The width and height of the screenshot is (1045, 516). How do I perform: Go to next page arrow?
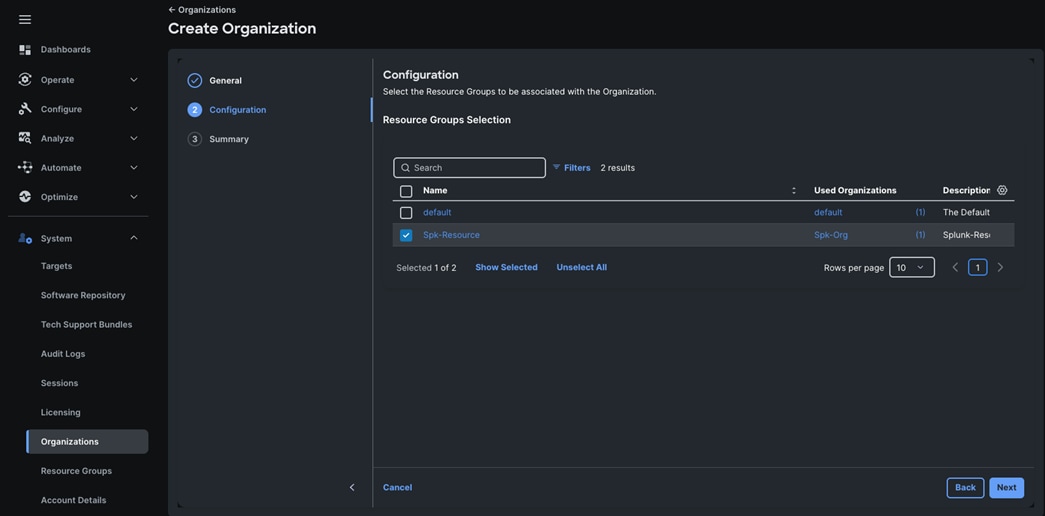click(x=1000, y=267)
